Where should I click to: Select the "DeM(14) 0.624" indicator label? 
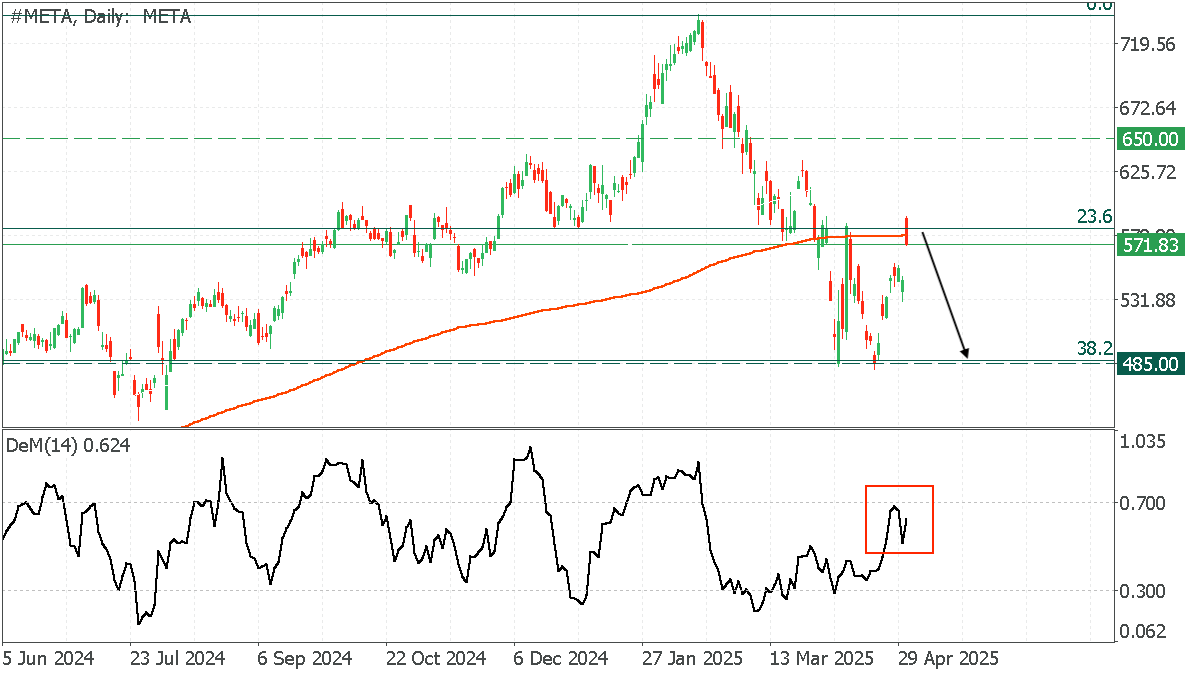69,445
